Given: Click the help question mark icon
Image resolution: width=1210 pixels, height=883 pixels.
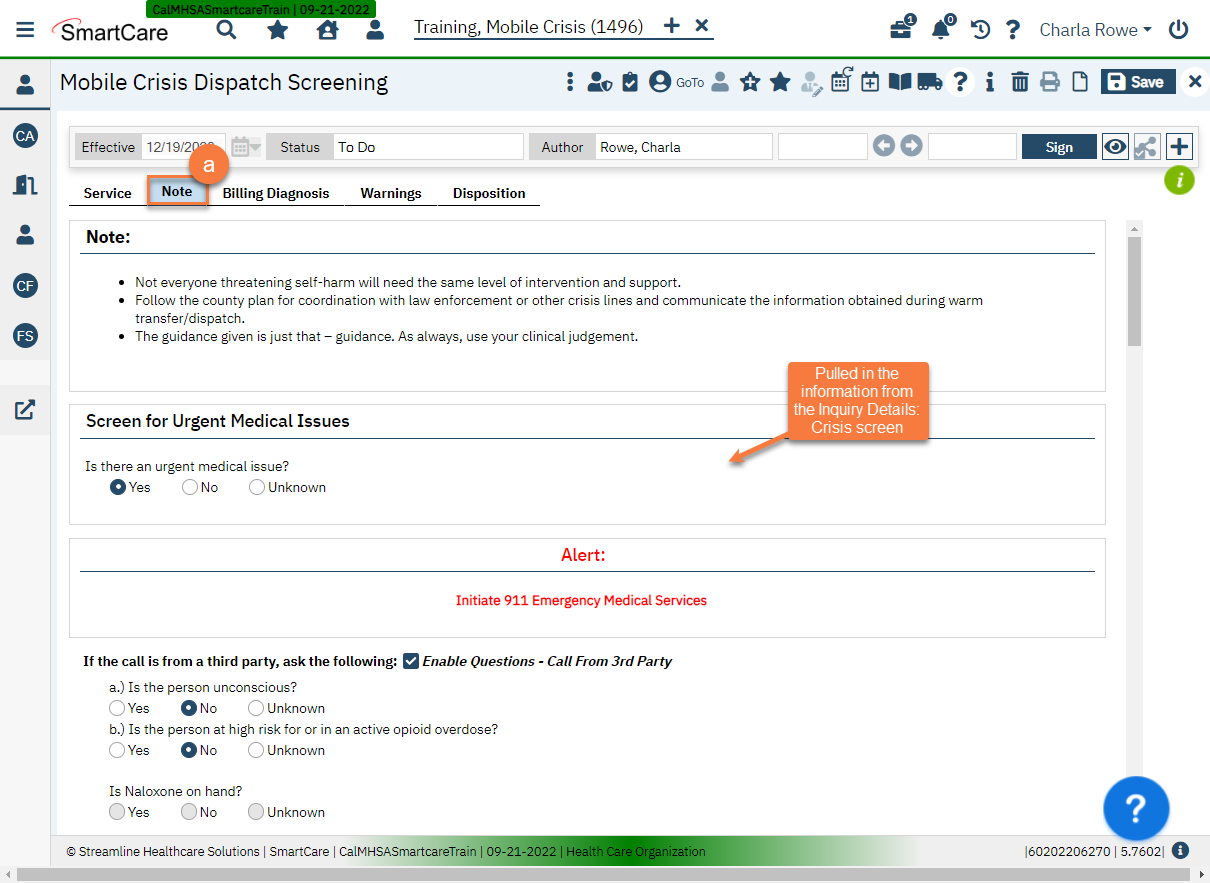Looking at the screenshot, I should [1013, 30].
